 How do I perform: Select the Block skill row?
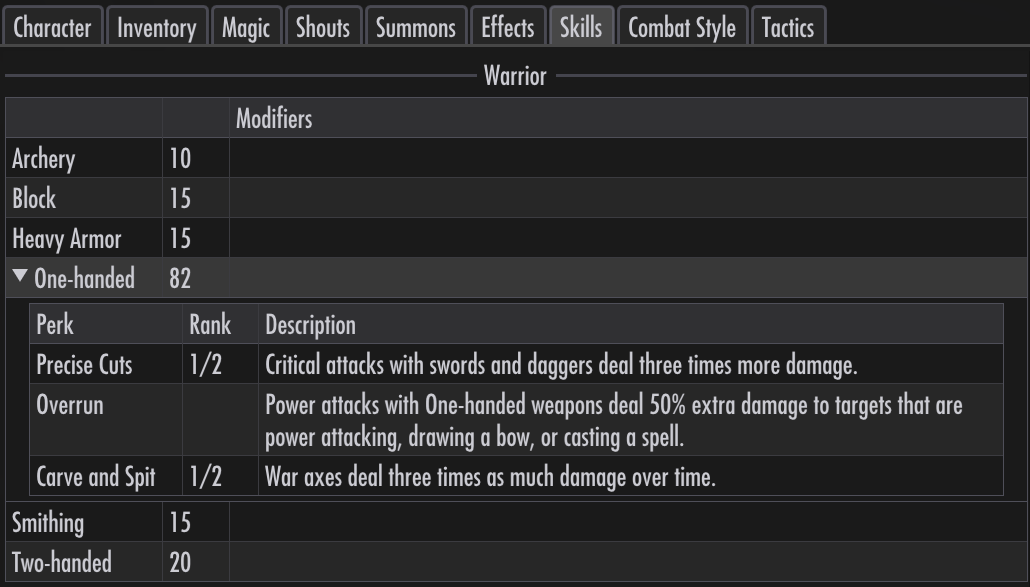tap(516, 198)
